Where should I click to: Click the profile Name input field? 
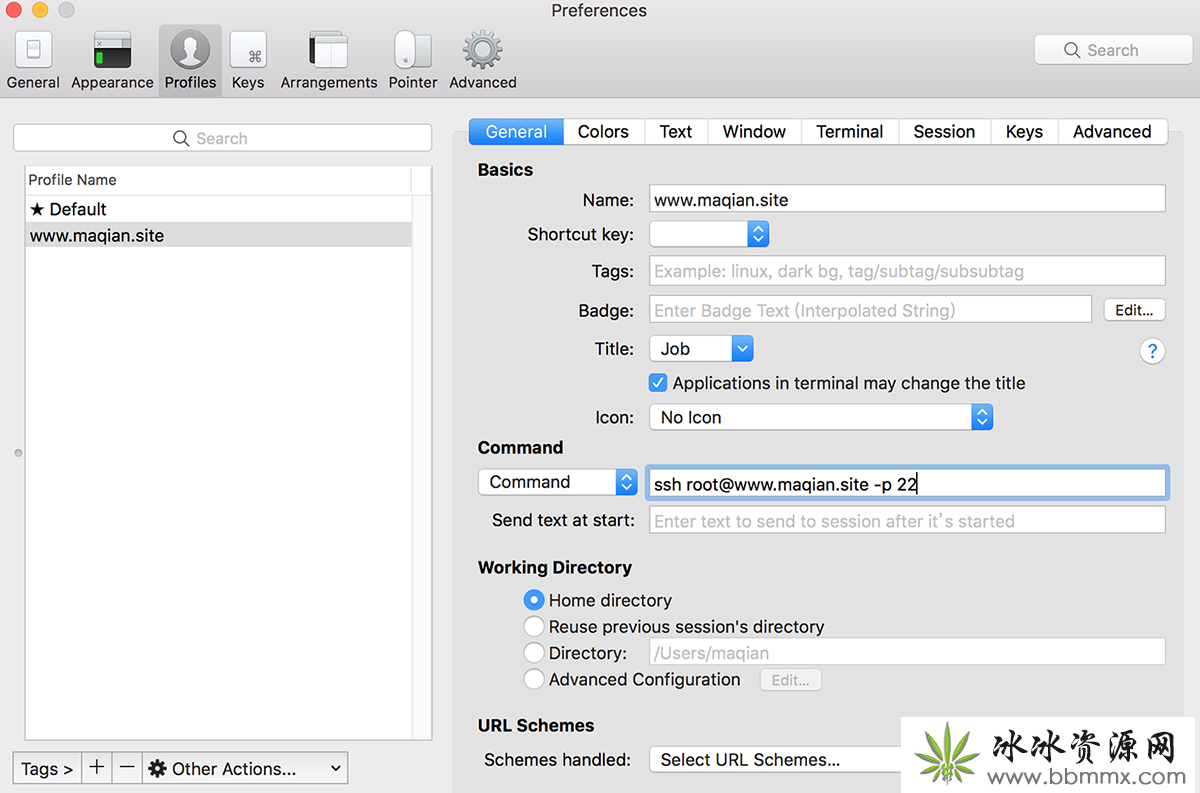pyautogui.click(x=907, y=199)
